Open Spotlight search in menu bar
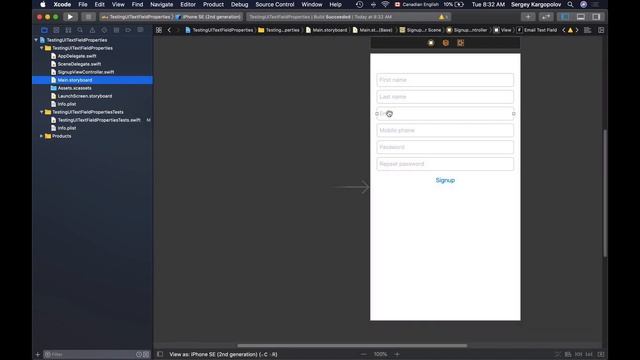Image resolution: width=640 pixels, height=360 pixels. click(570, 4)
